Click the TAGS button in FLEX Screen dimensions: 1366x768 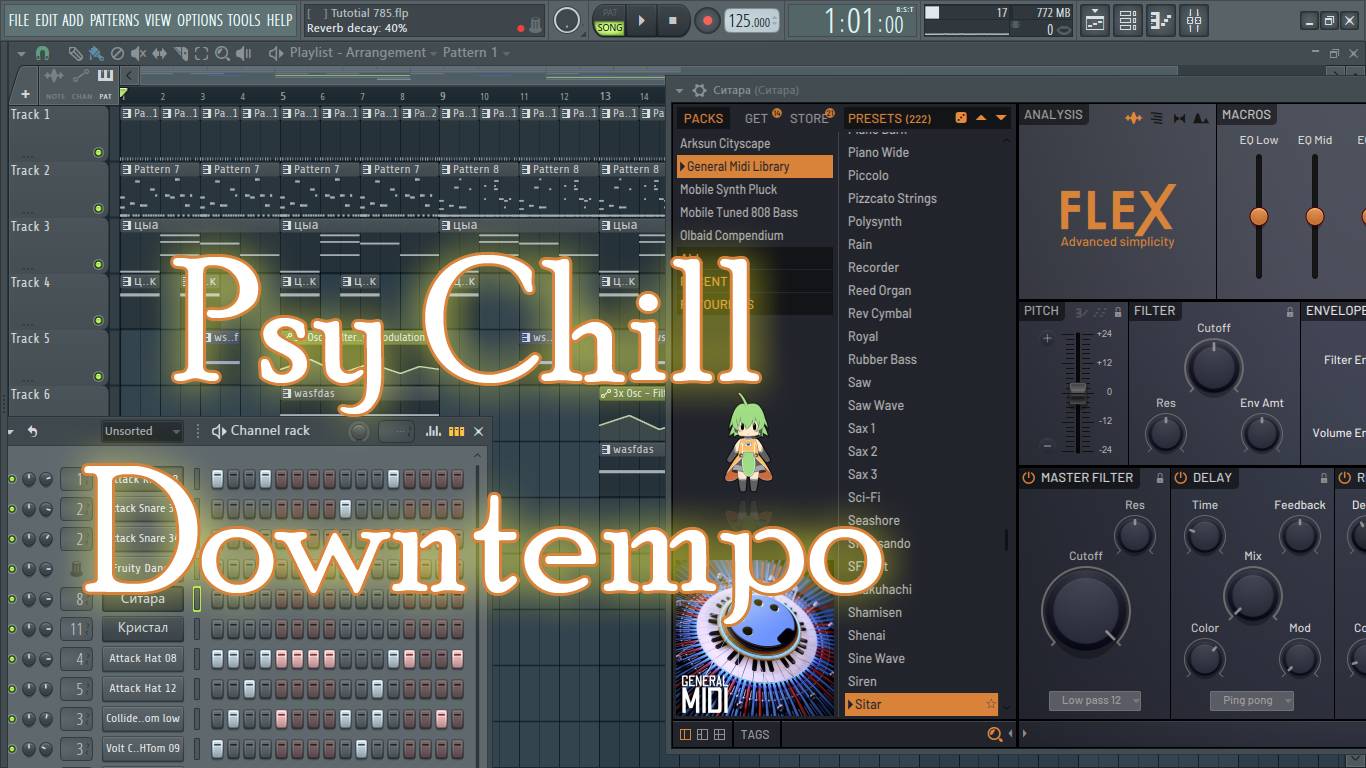[x=755, y=734]
